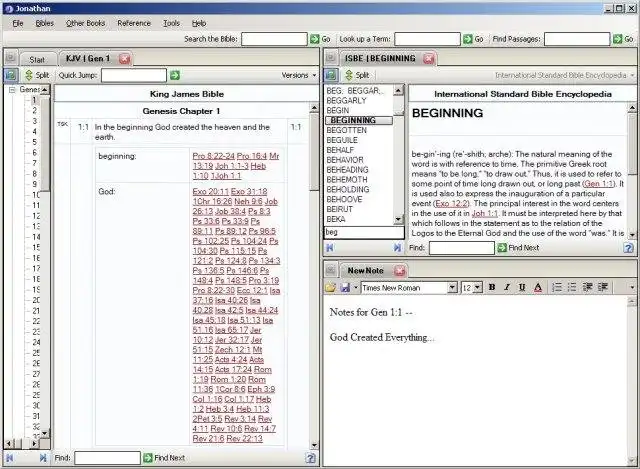The height and width of the screenshot is (469, 640).
Task: Toggle the term list icon in ISBE panel
Action: click(331, 75)
